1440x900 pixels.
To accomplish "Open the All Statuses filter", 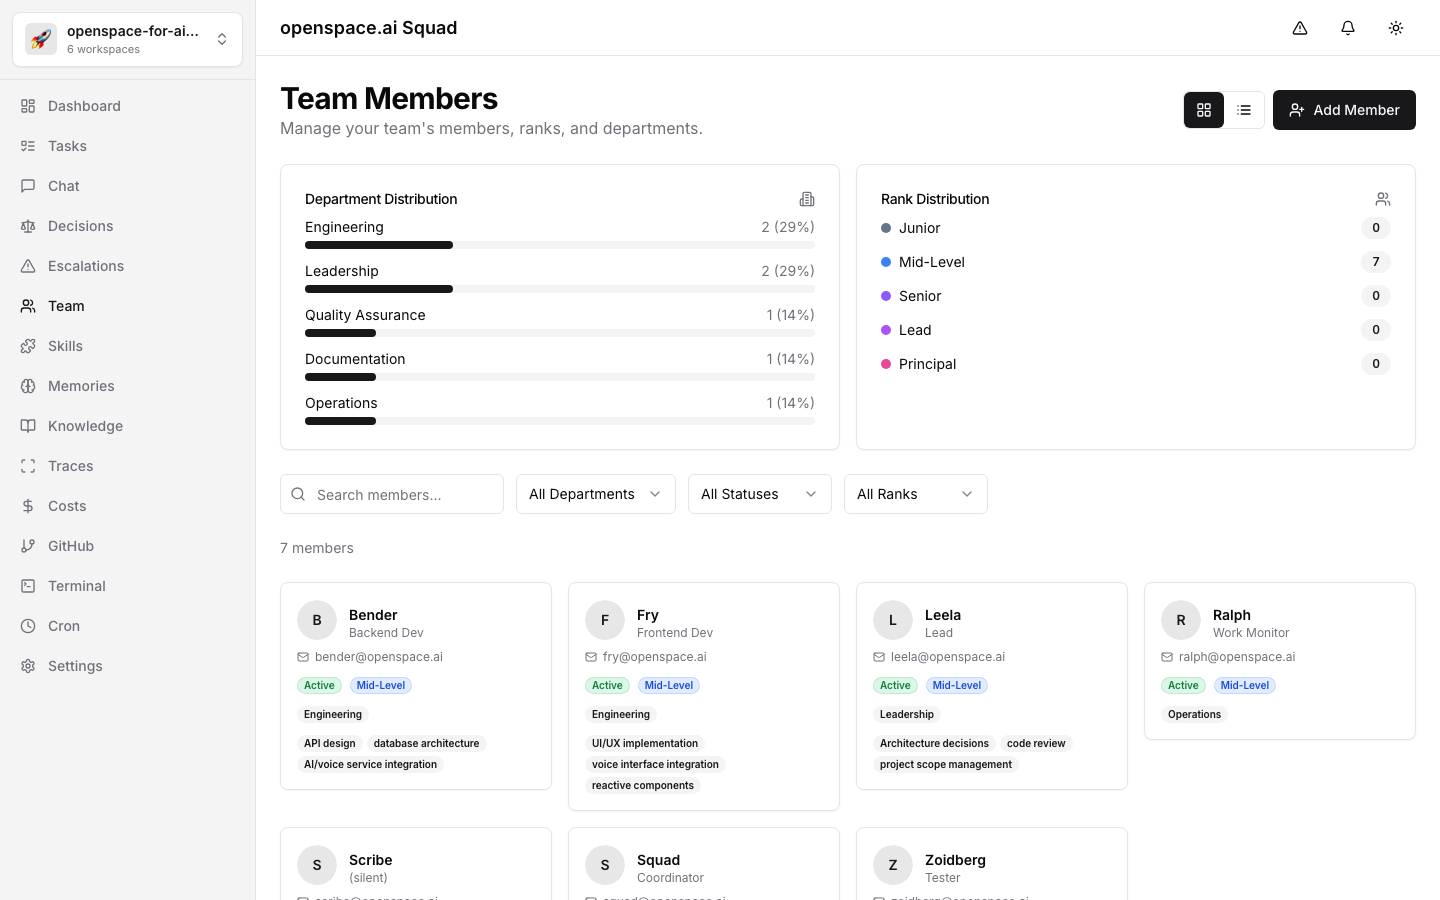I will pyautogui.click(x=759, y=494).
